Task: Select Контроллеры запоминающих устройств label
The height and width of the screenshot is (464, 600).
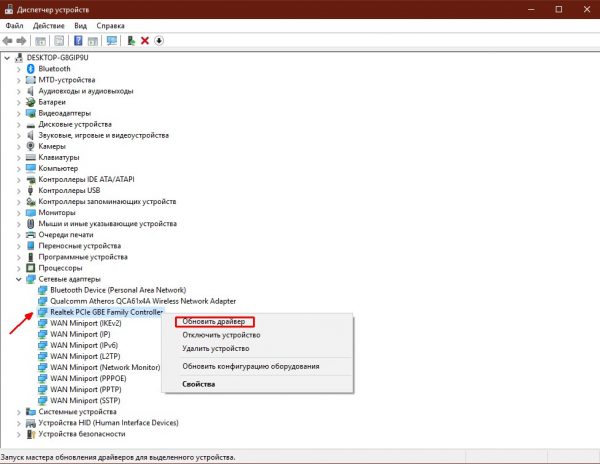Action: [x=107, y=202]
